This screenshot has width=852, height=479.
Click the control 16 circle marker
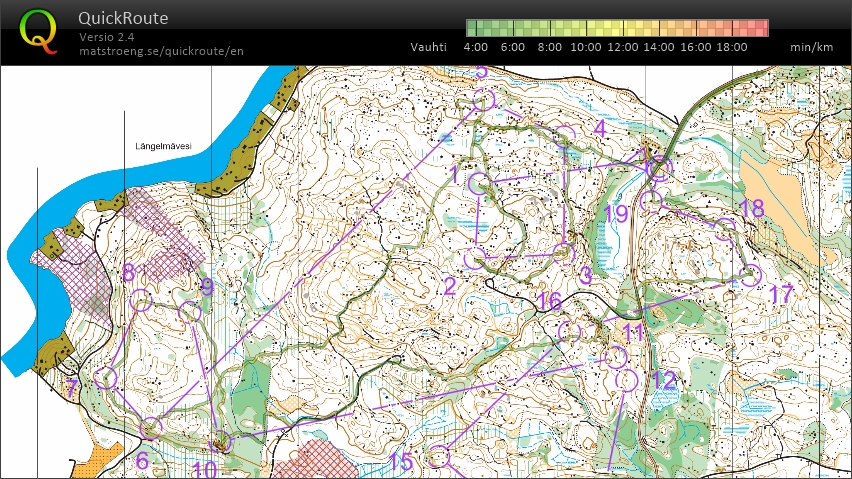pos(570,331)
